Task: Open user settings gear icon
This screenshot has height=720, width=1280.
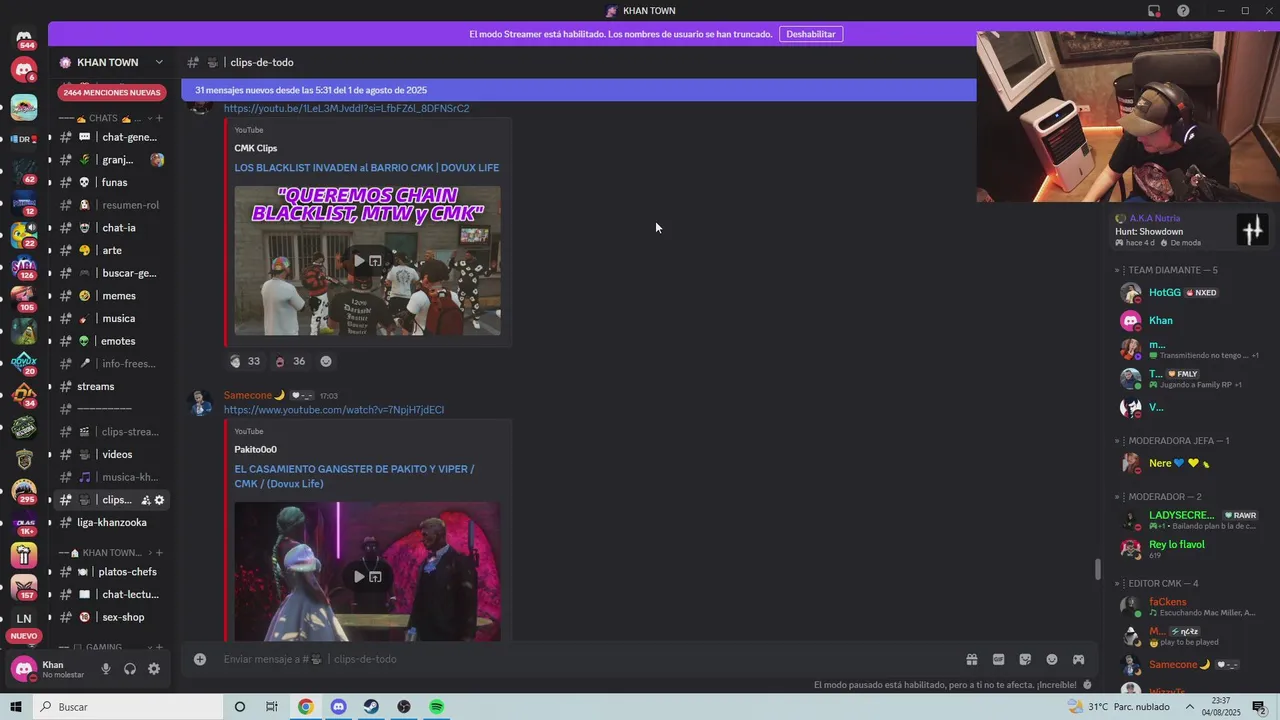Action: pos(154,669)
